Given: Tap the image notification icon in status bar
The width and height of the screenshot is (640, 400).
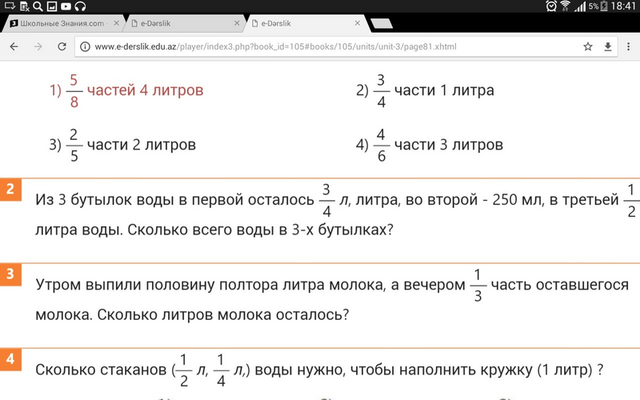Looking at the screenshot, I should 52,6.
